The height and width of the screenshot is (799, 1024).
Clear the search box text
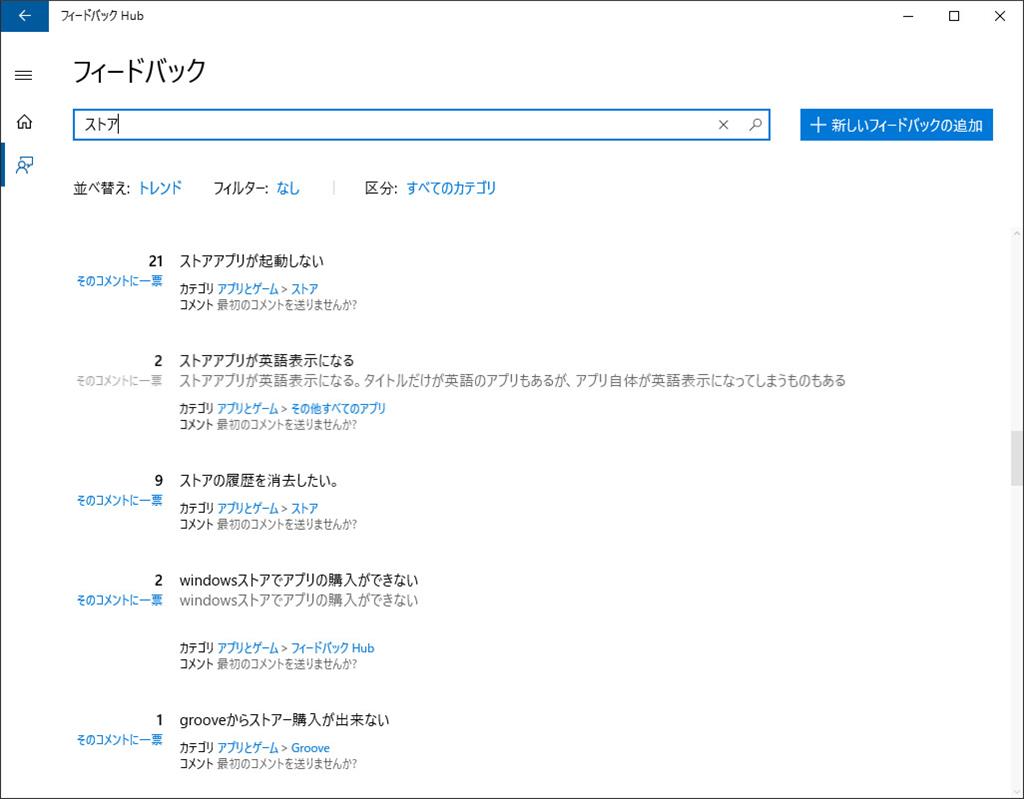pos(723,125)
